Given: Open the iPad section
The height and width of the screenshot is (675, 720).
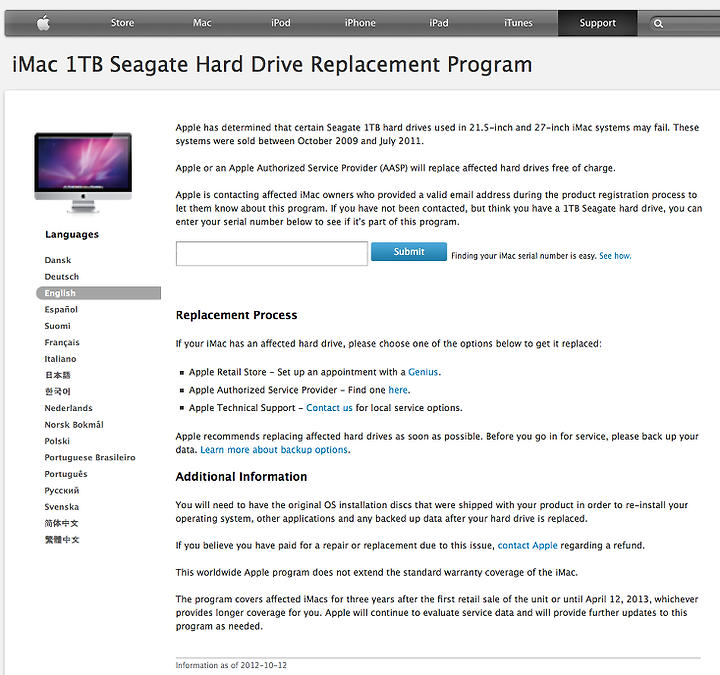Looking at the screenshot, I should 439,22.
